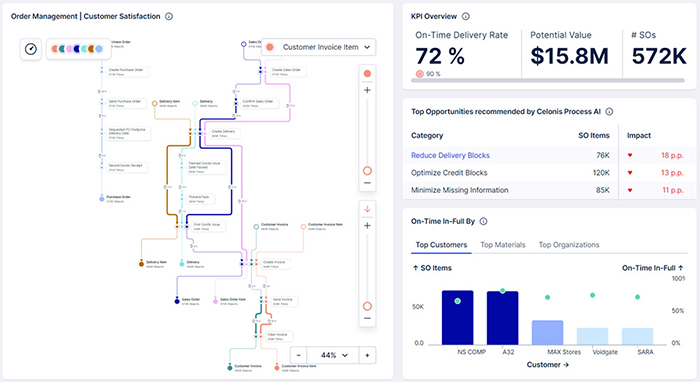The height and width of the screenshot is (382, 700).
Task: Click the KPI Overview info icon
Action: click(466, 17)
